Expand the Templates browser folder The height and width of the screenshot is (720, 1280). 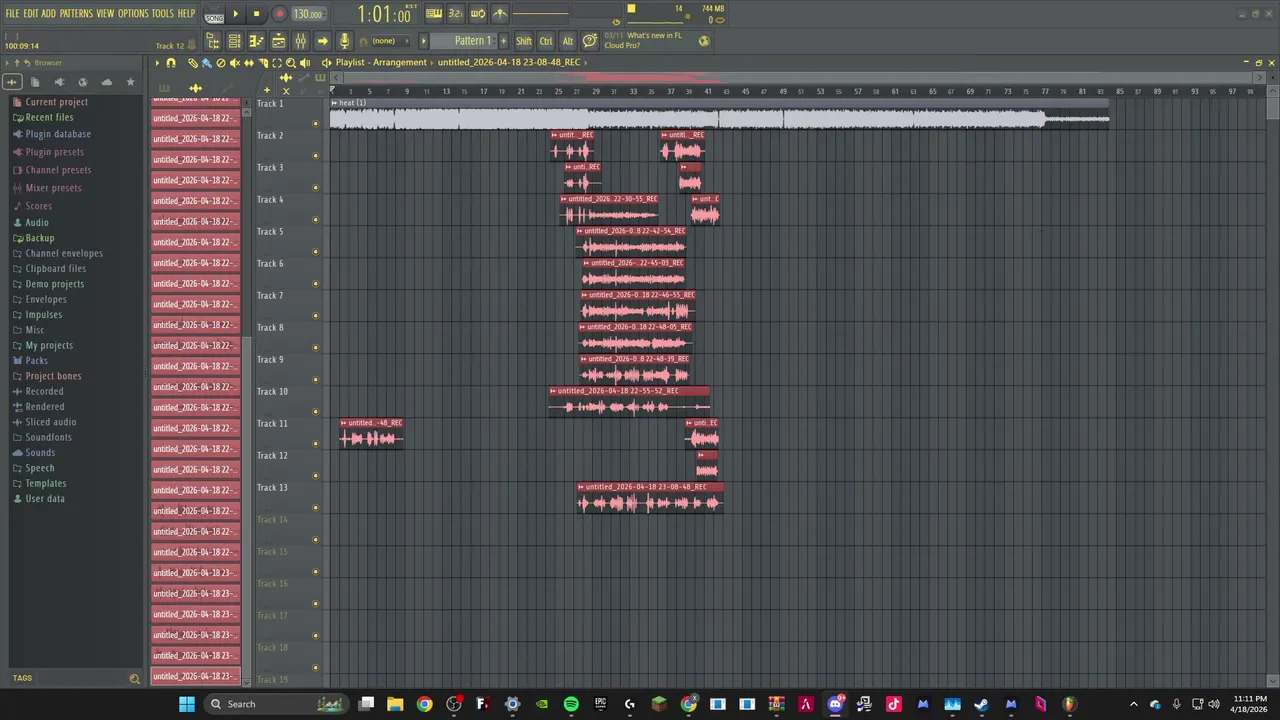[45, 483]
